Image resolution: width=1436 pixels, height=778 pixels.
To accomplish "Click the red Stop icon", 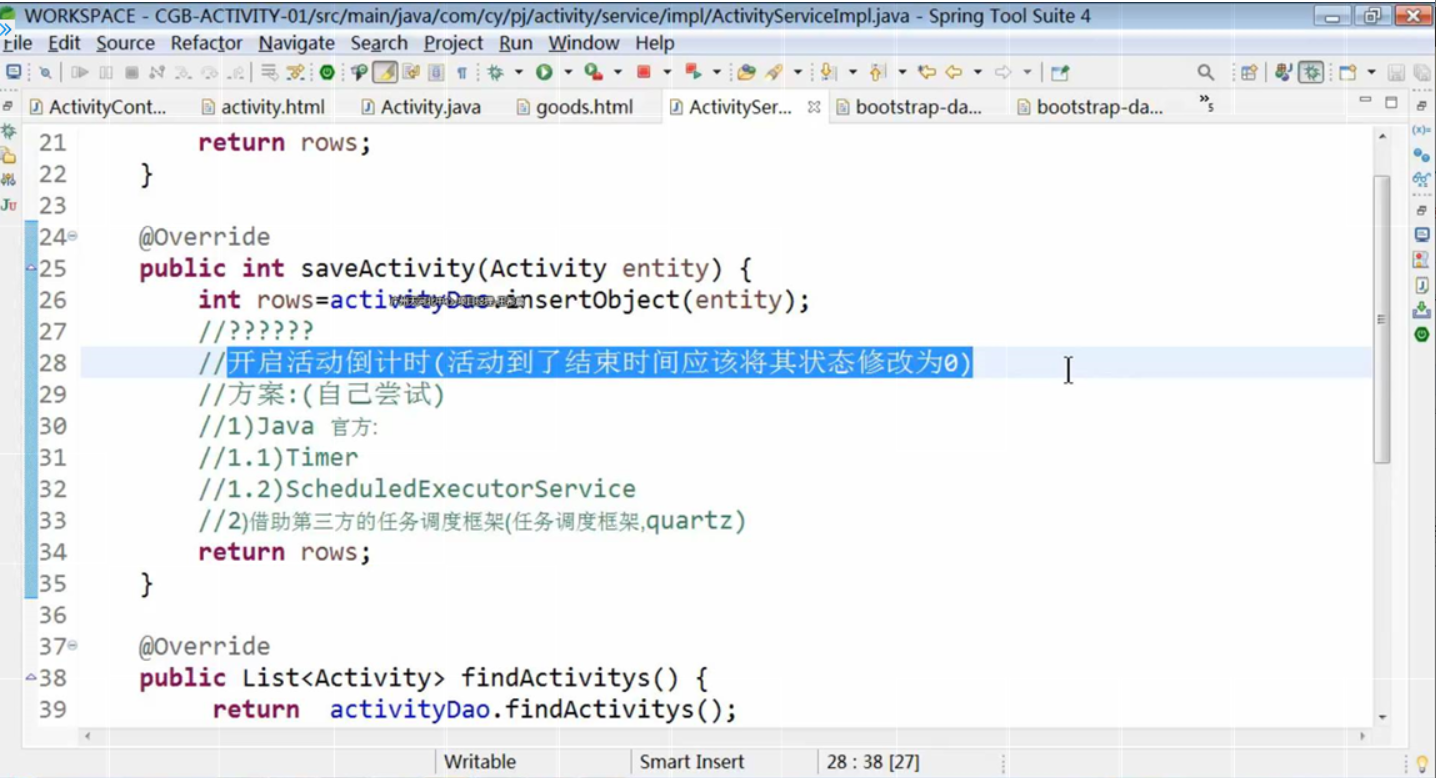I will [642, 72].
